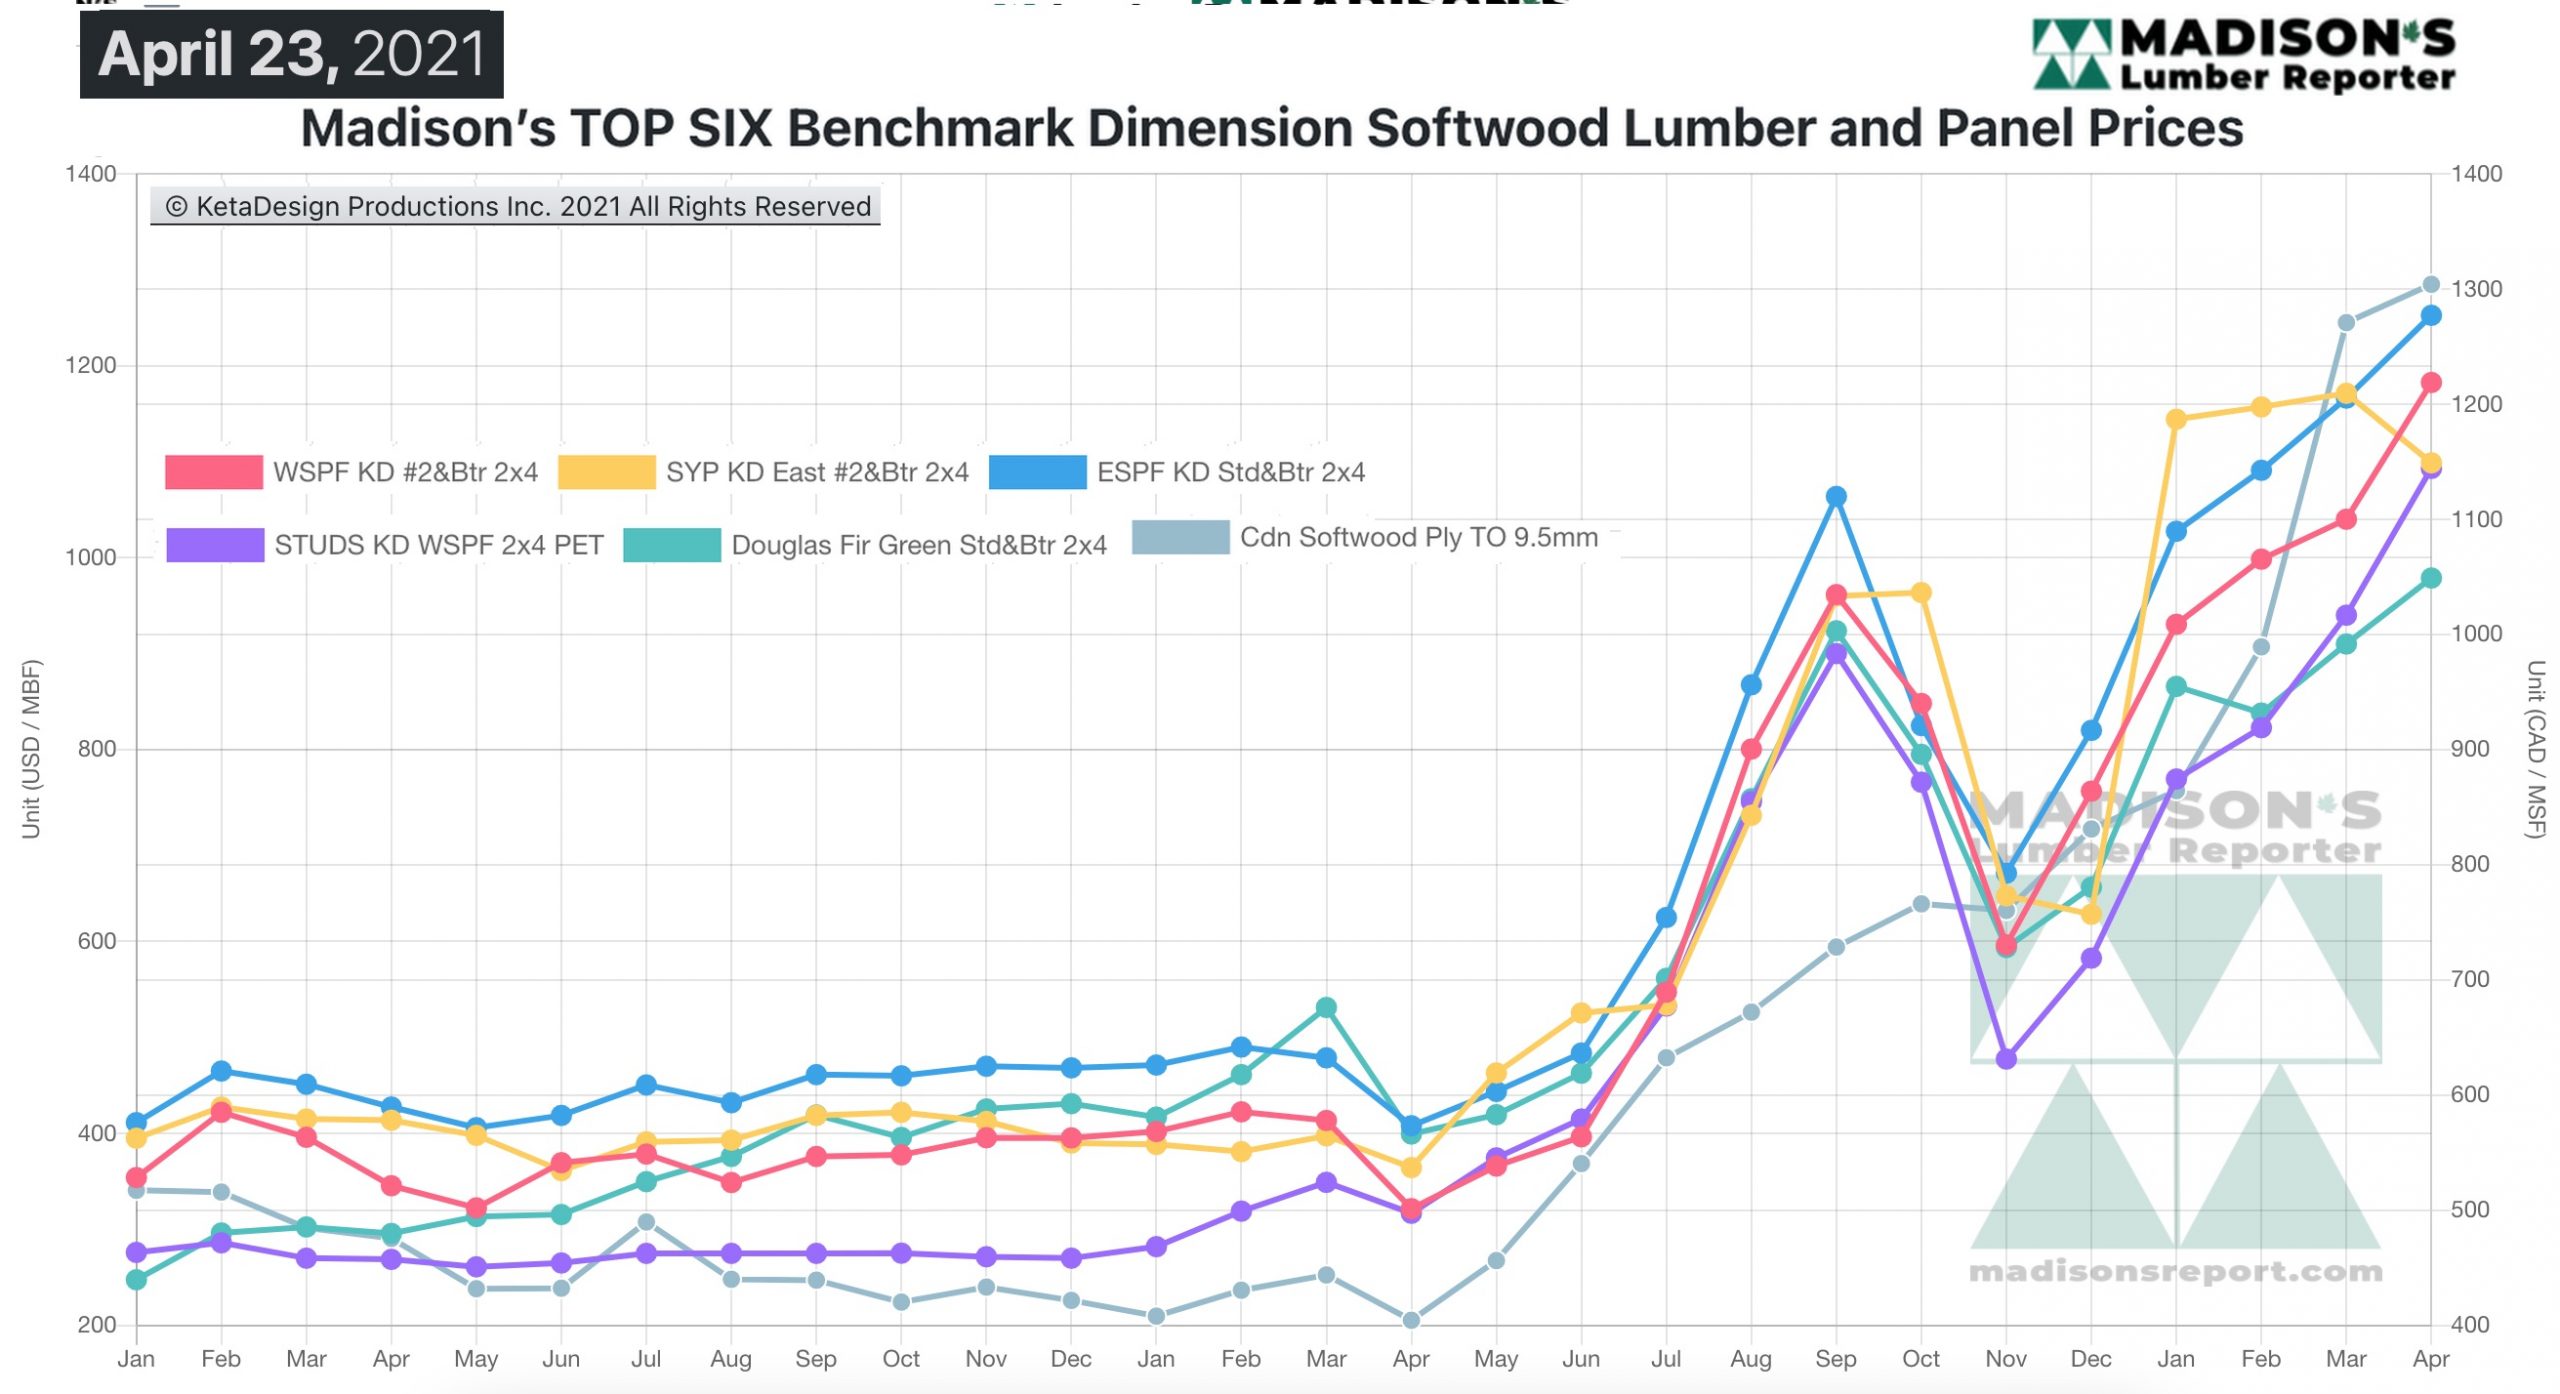Select the final April ESPF blue data point

coord(2431,316)
